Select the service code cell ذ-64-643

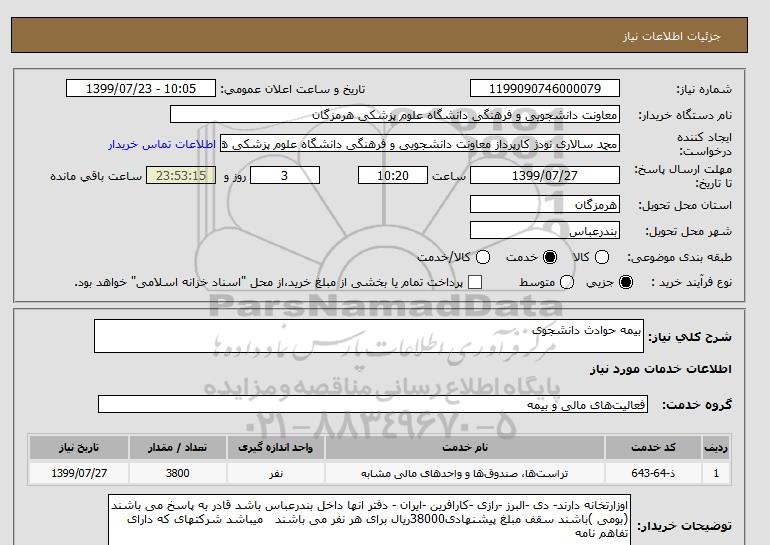653,473
